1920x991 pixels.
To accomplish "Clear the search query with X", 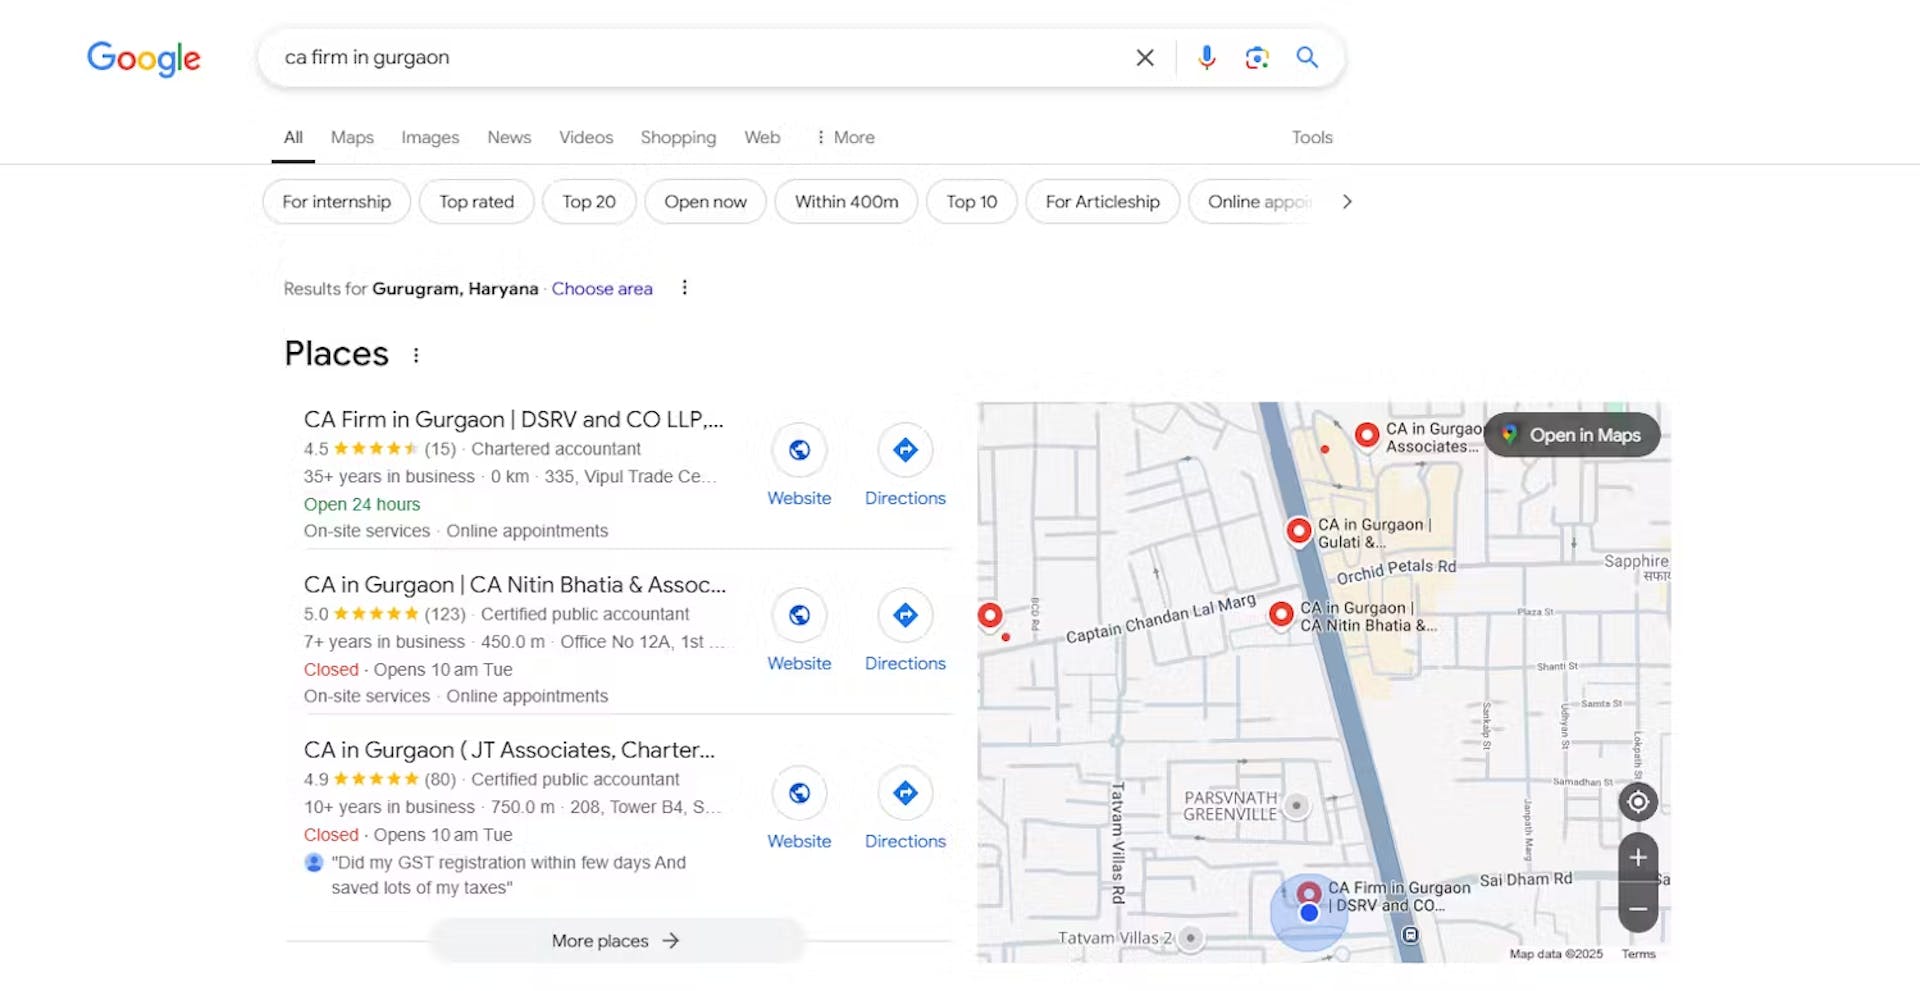I will pyautogui.click(x=1145, y=58).
